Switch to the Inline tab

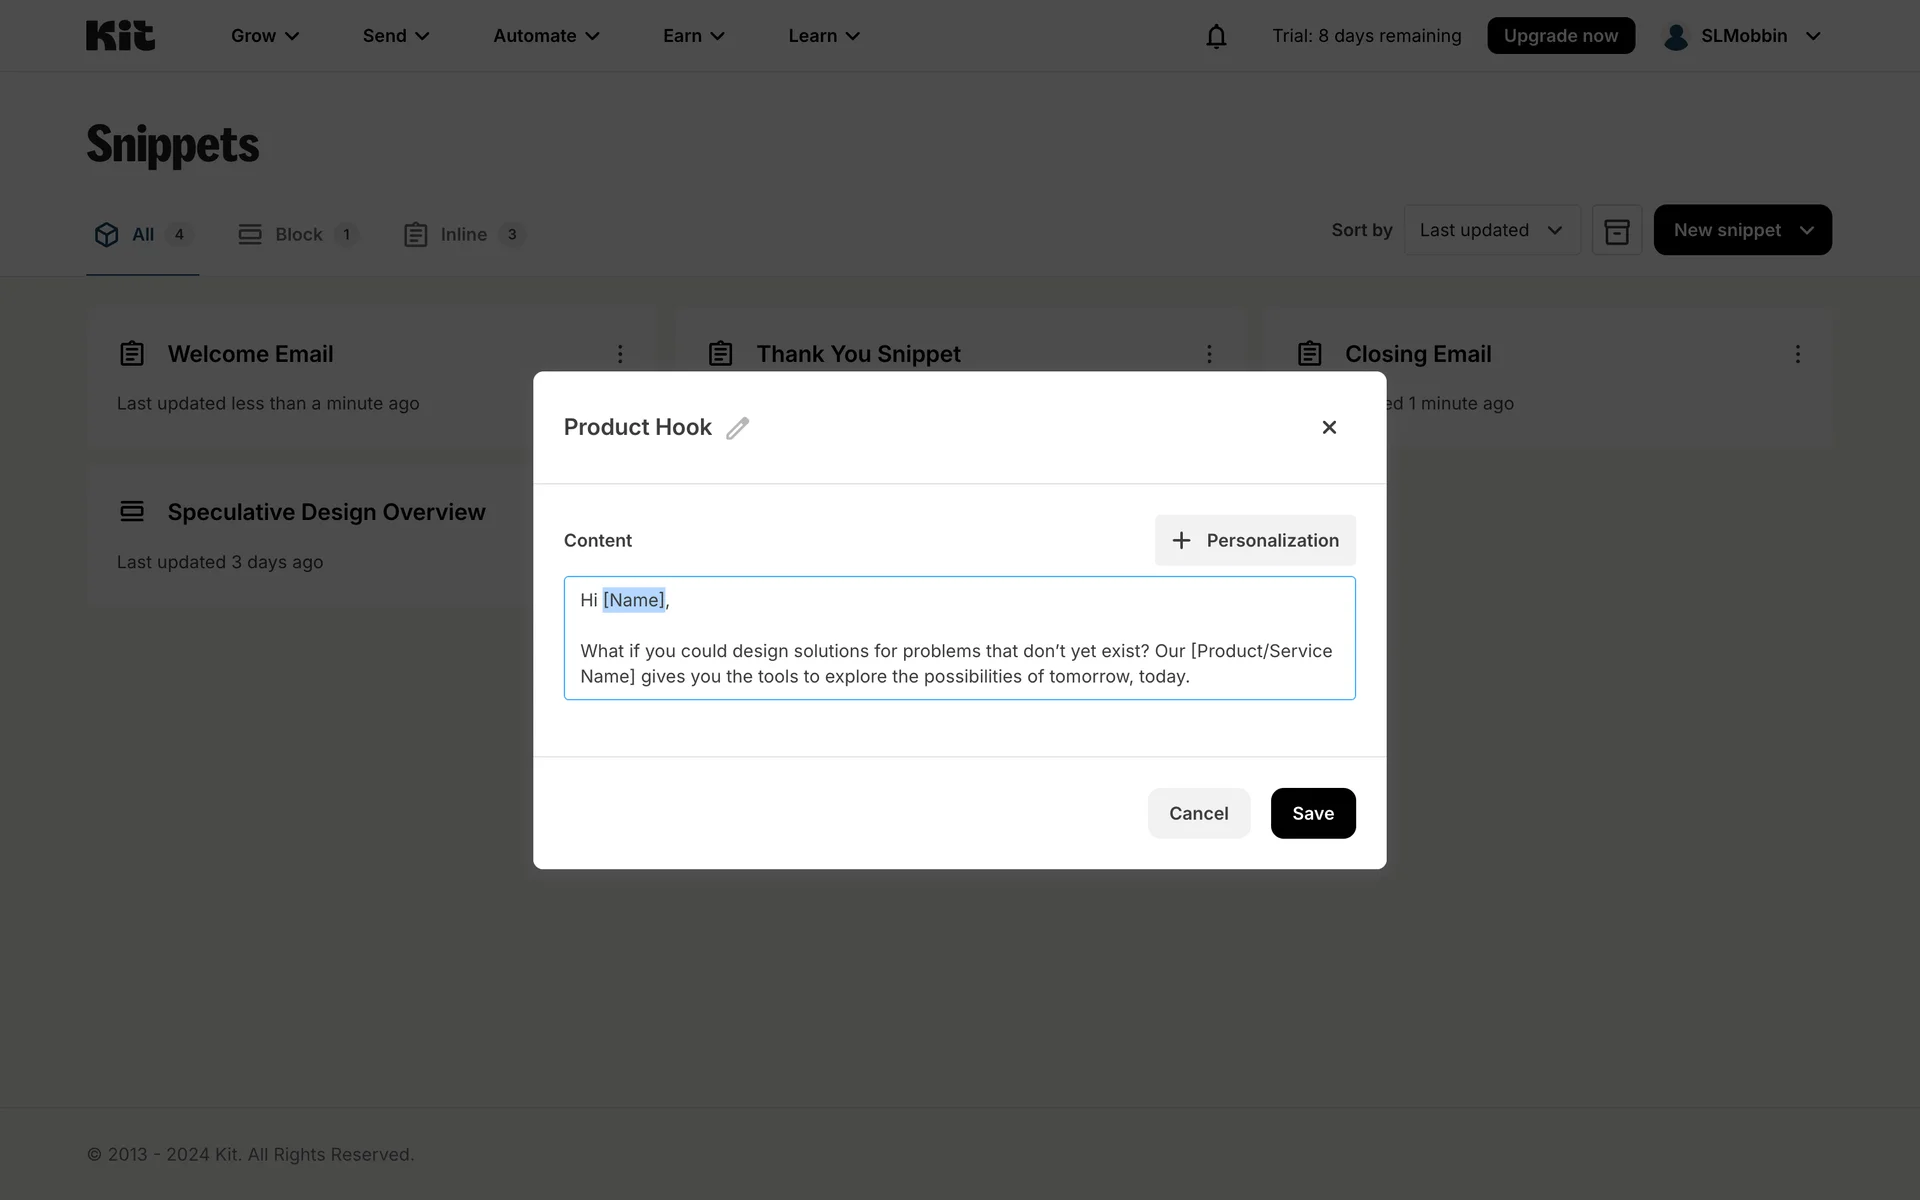(x=463, y=235)
